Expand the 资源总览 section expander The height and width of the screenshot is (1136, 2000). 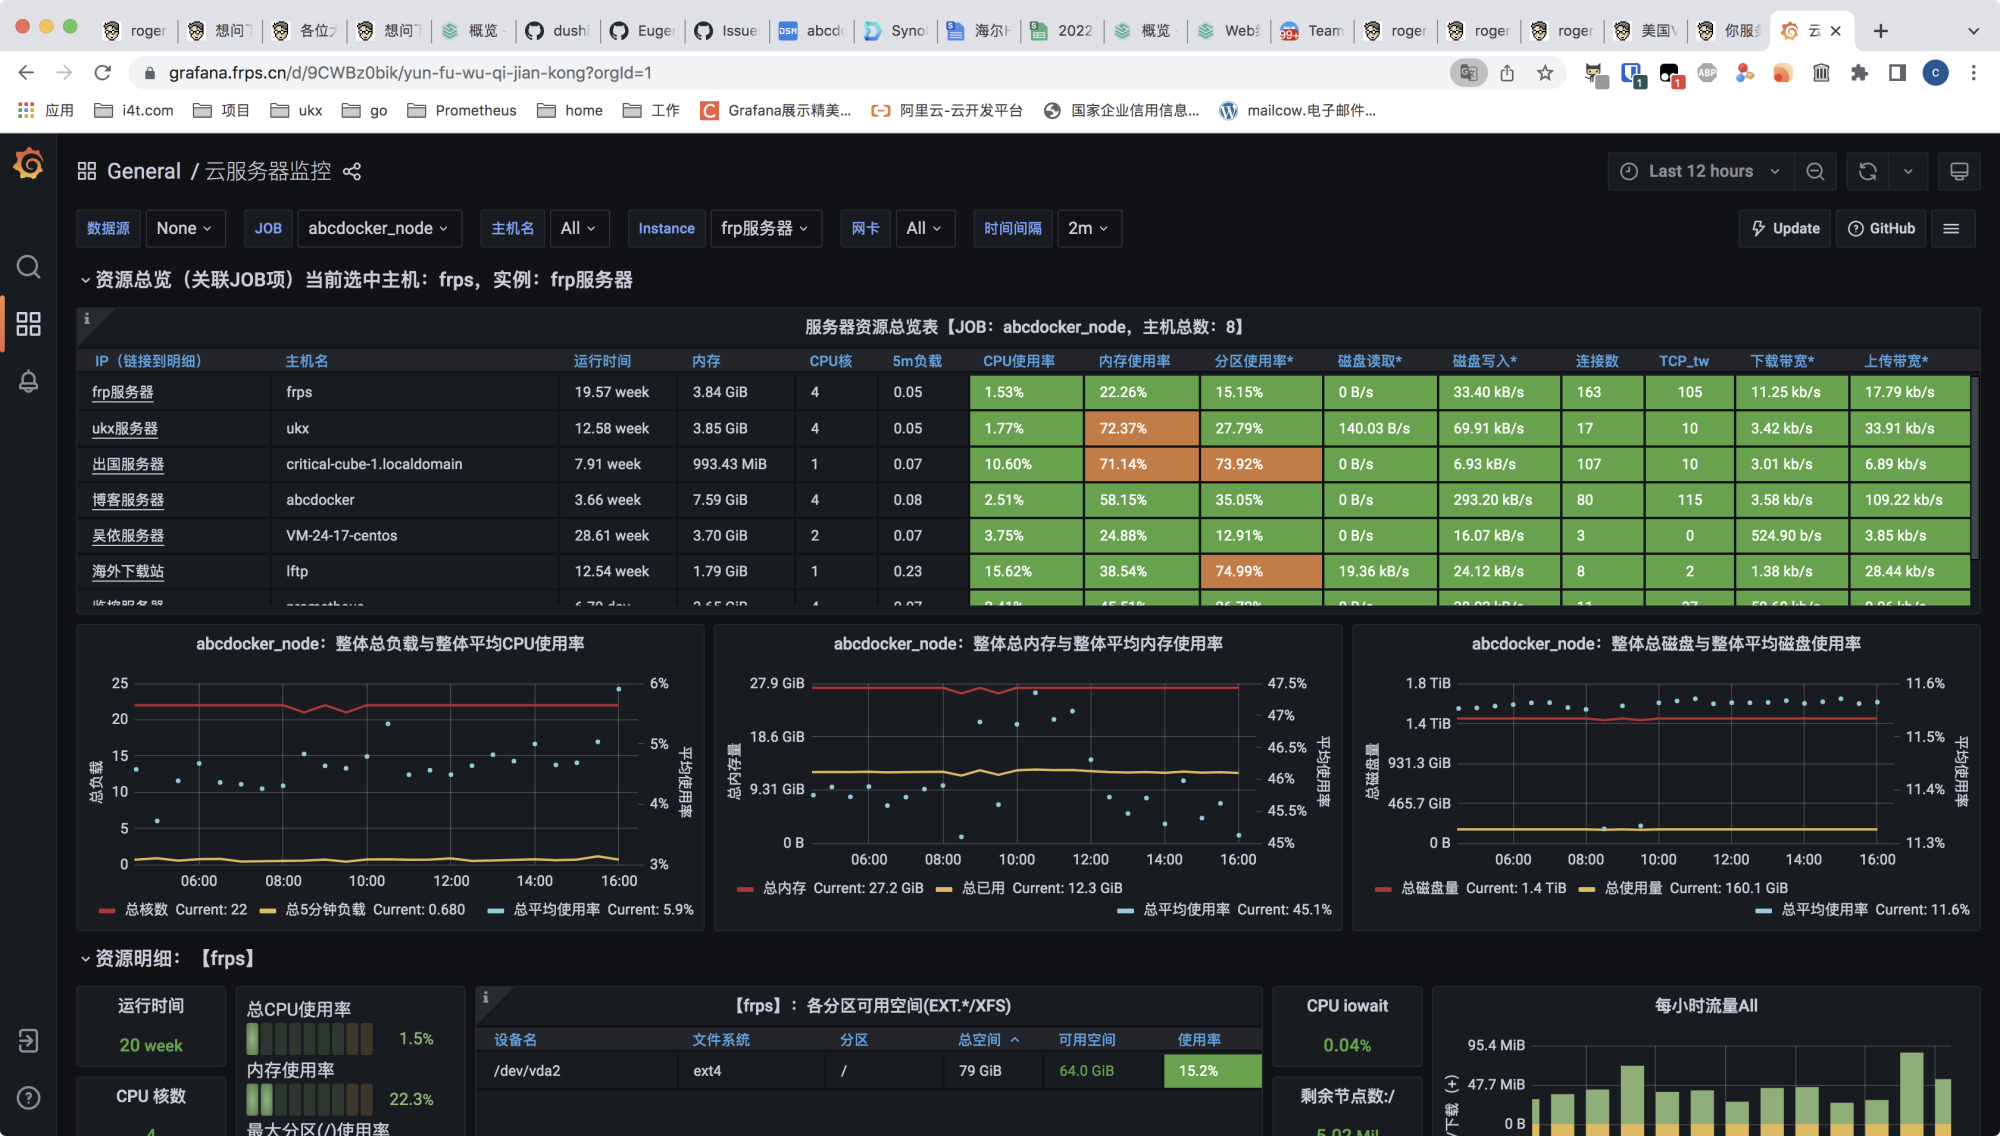click(85, 280)
